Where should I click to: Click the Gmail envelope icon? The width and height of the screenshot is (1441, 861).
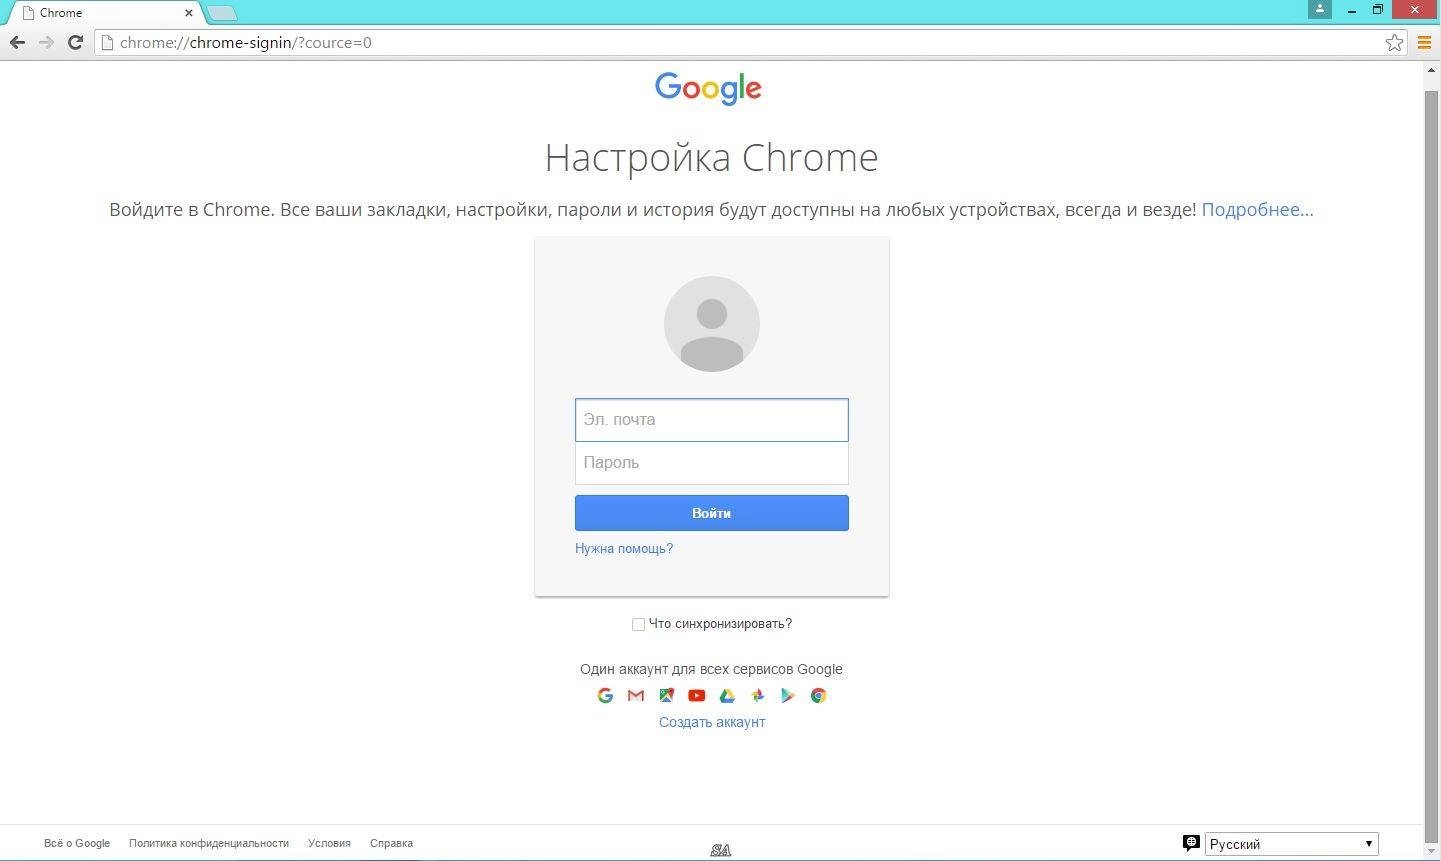636,695
